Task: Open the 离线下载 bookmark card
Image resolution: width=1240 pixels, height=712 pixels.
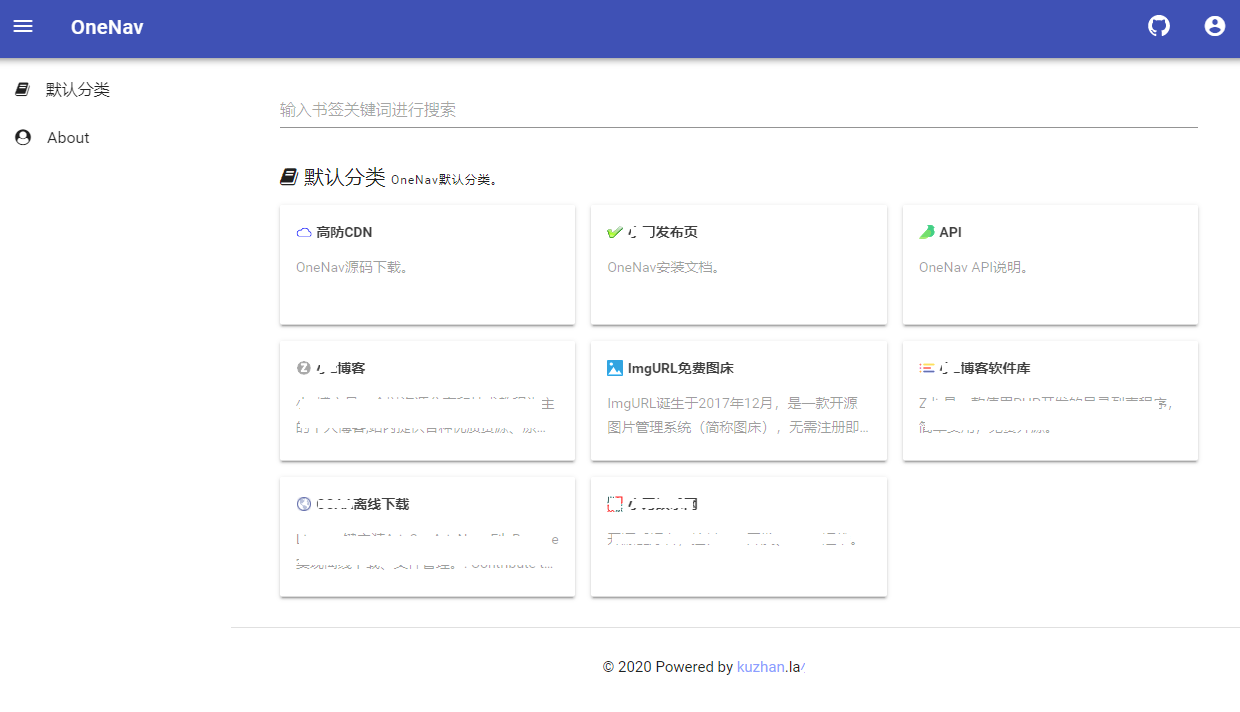Action: [427, 536]
